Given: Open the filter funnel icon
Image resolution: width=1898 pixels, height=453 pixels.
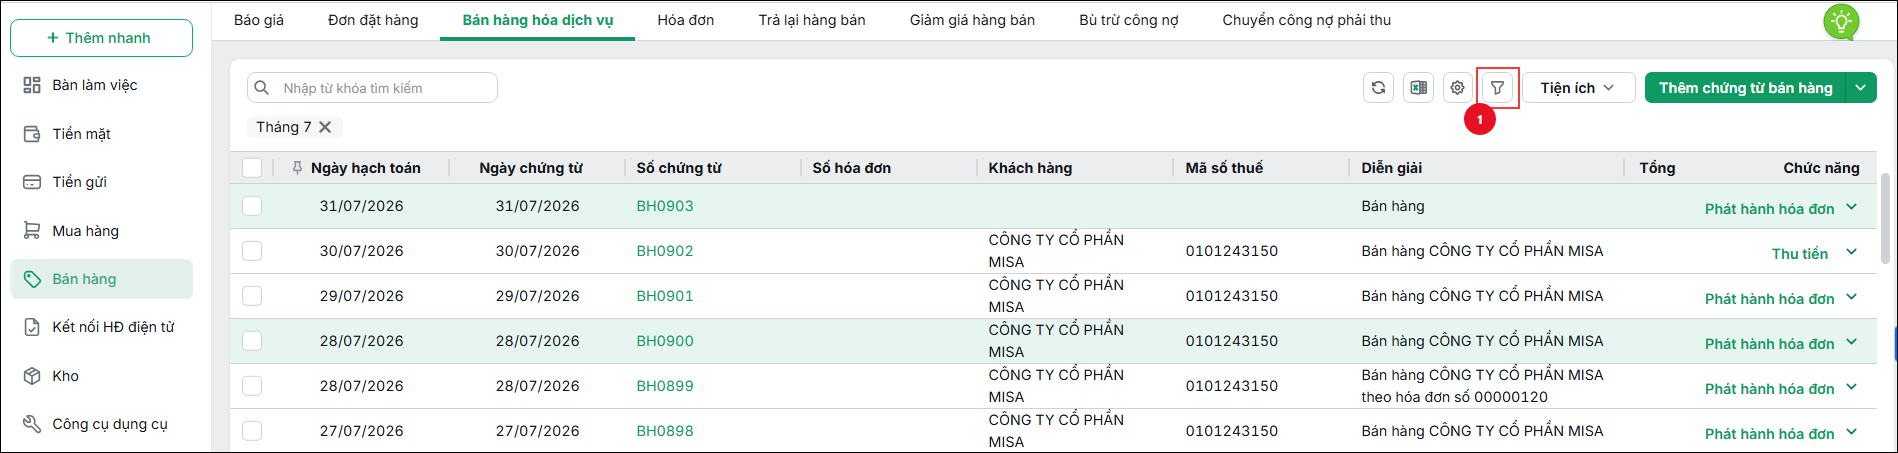Looking at the screenshot, I should click(x=1497, y=88).
